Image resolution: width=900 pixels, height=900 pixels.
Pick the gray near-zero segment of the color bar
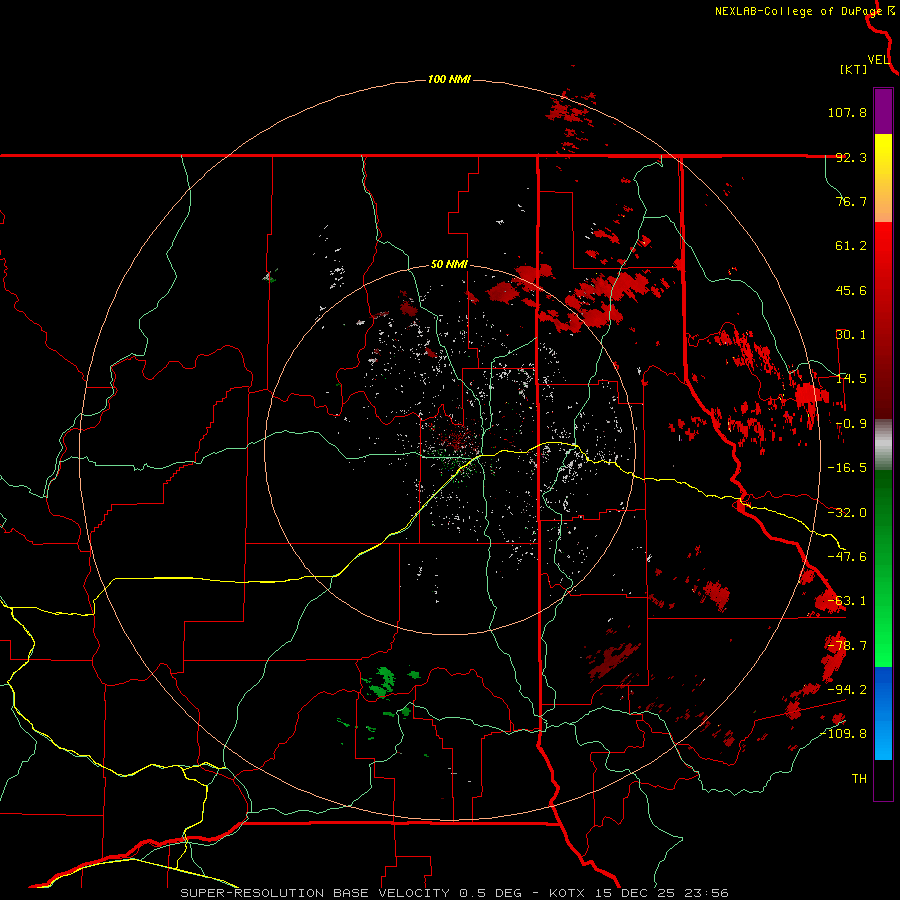[x=883, y=445]
